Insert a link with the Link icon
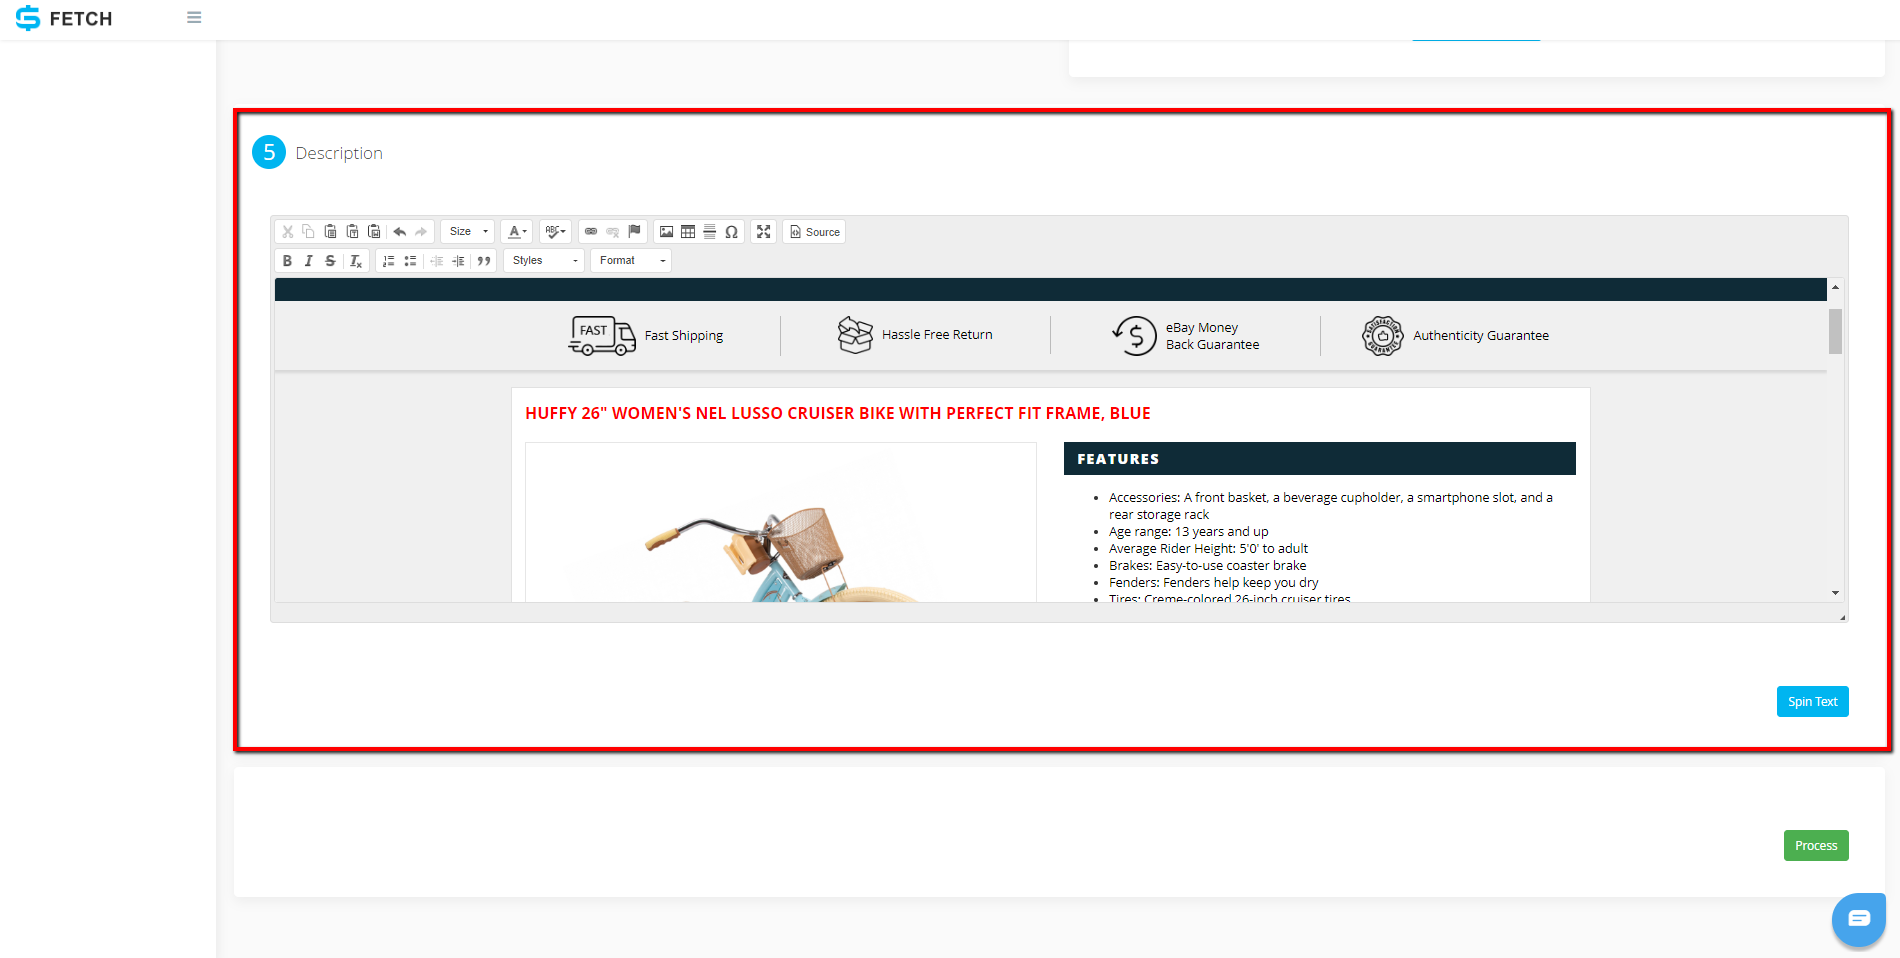 (591, 232)
